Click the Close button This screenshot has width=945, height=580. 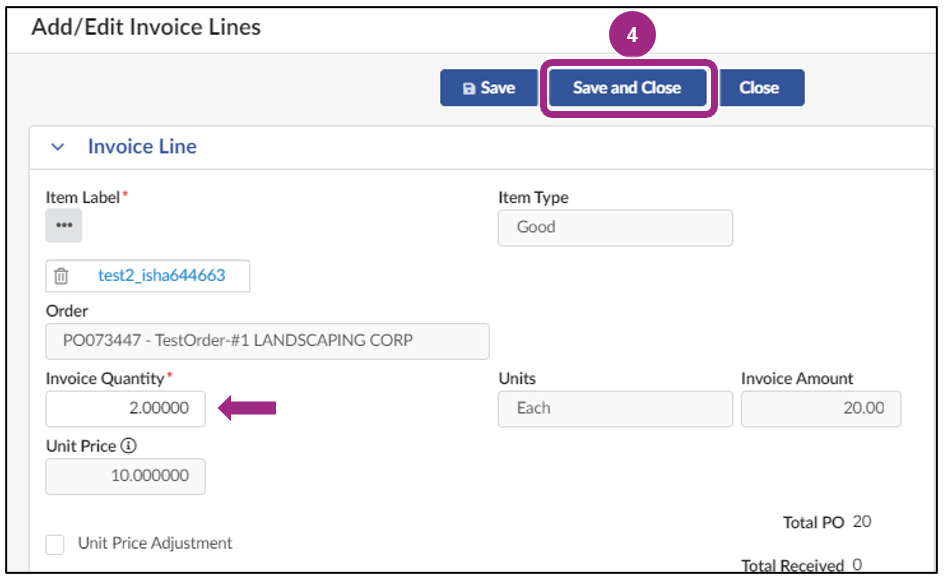tap(761, 88)
